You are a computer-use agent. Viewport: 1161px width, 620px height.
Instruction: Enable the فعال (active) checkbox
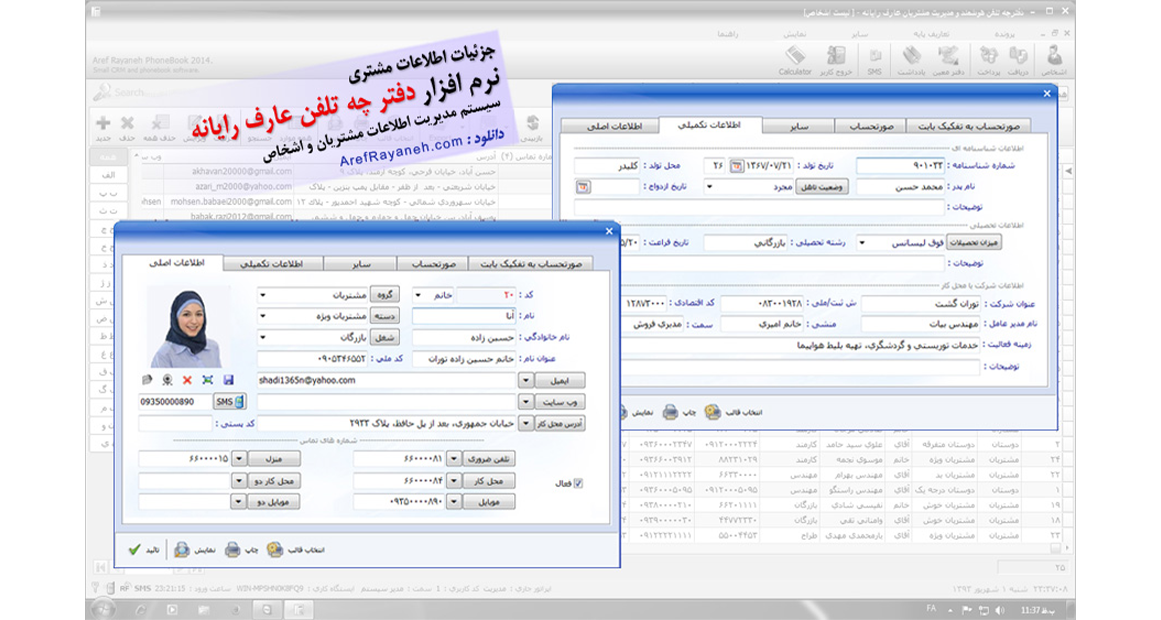click(578, 483)
